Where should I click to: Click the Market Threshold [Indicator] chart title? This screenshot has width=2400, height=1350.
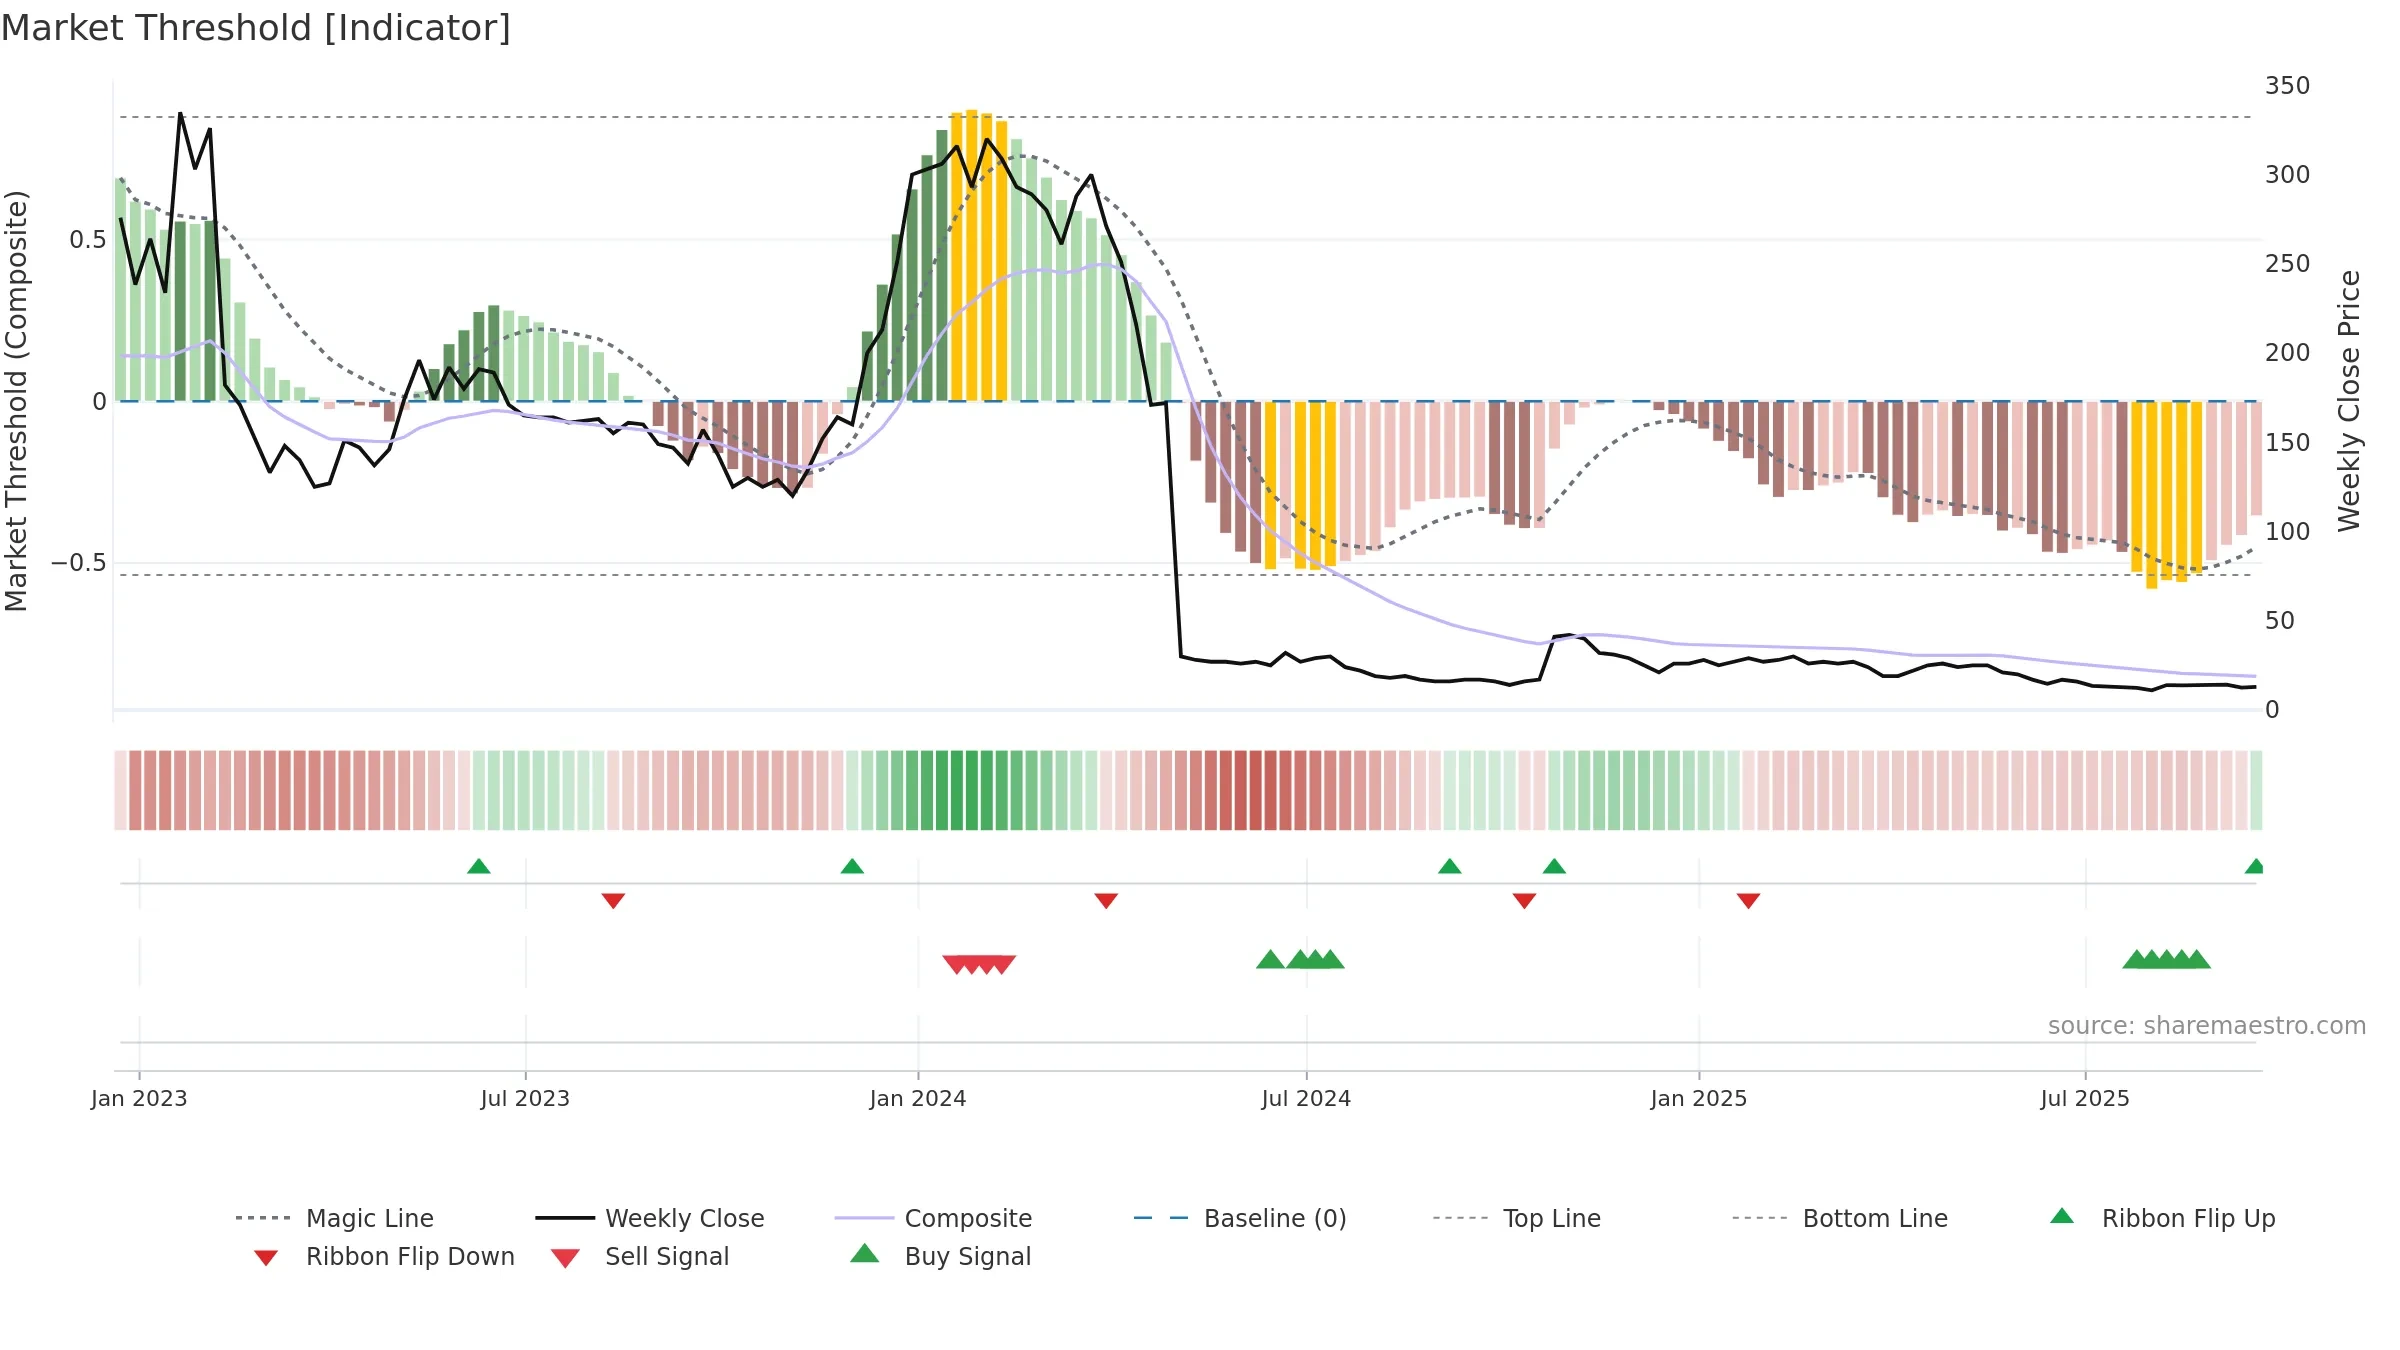(x=256, y=28)
